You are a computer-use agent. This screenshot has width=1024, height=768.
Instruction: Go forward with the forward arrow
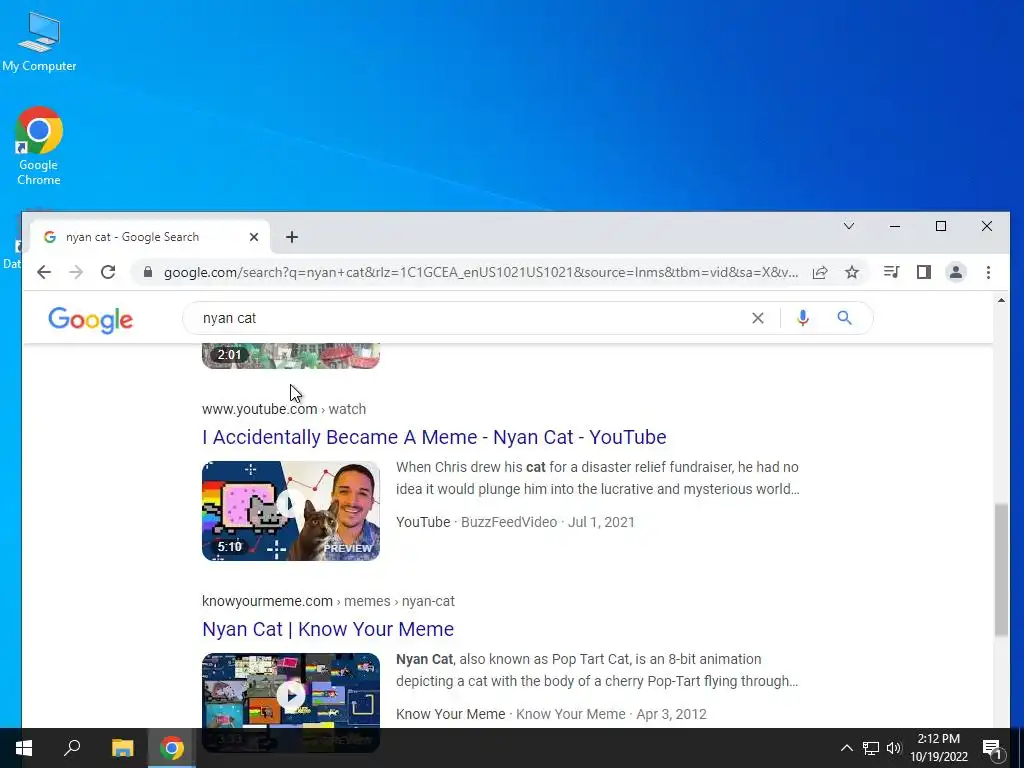(x=76, y=272)
